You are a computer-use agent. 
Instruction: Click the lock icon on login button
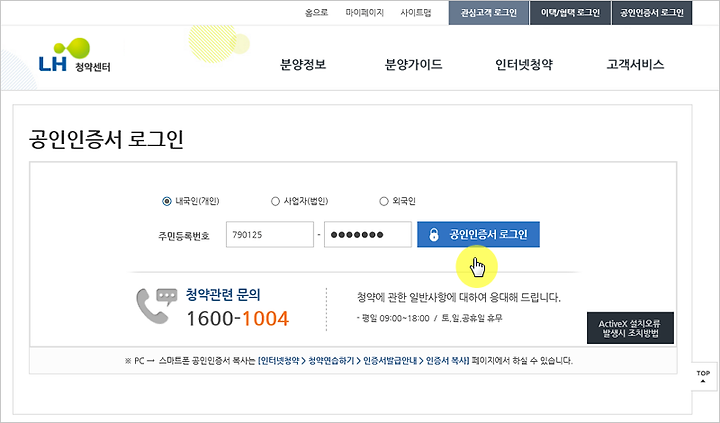coord(433,235)
